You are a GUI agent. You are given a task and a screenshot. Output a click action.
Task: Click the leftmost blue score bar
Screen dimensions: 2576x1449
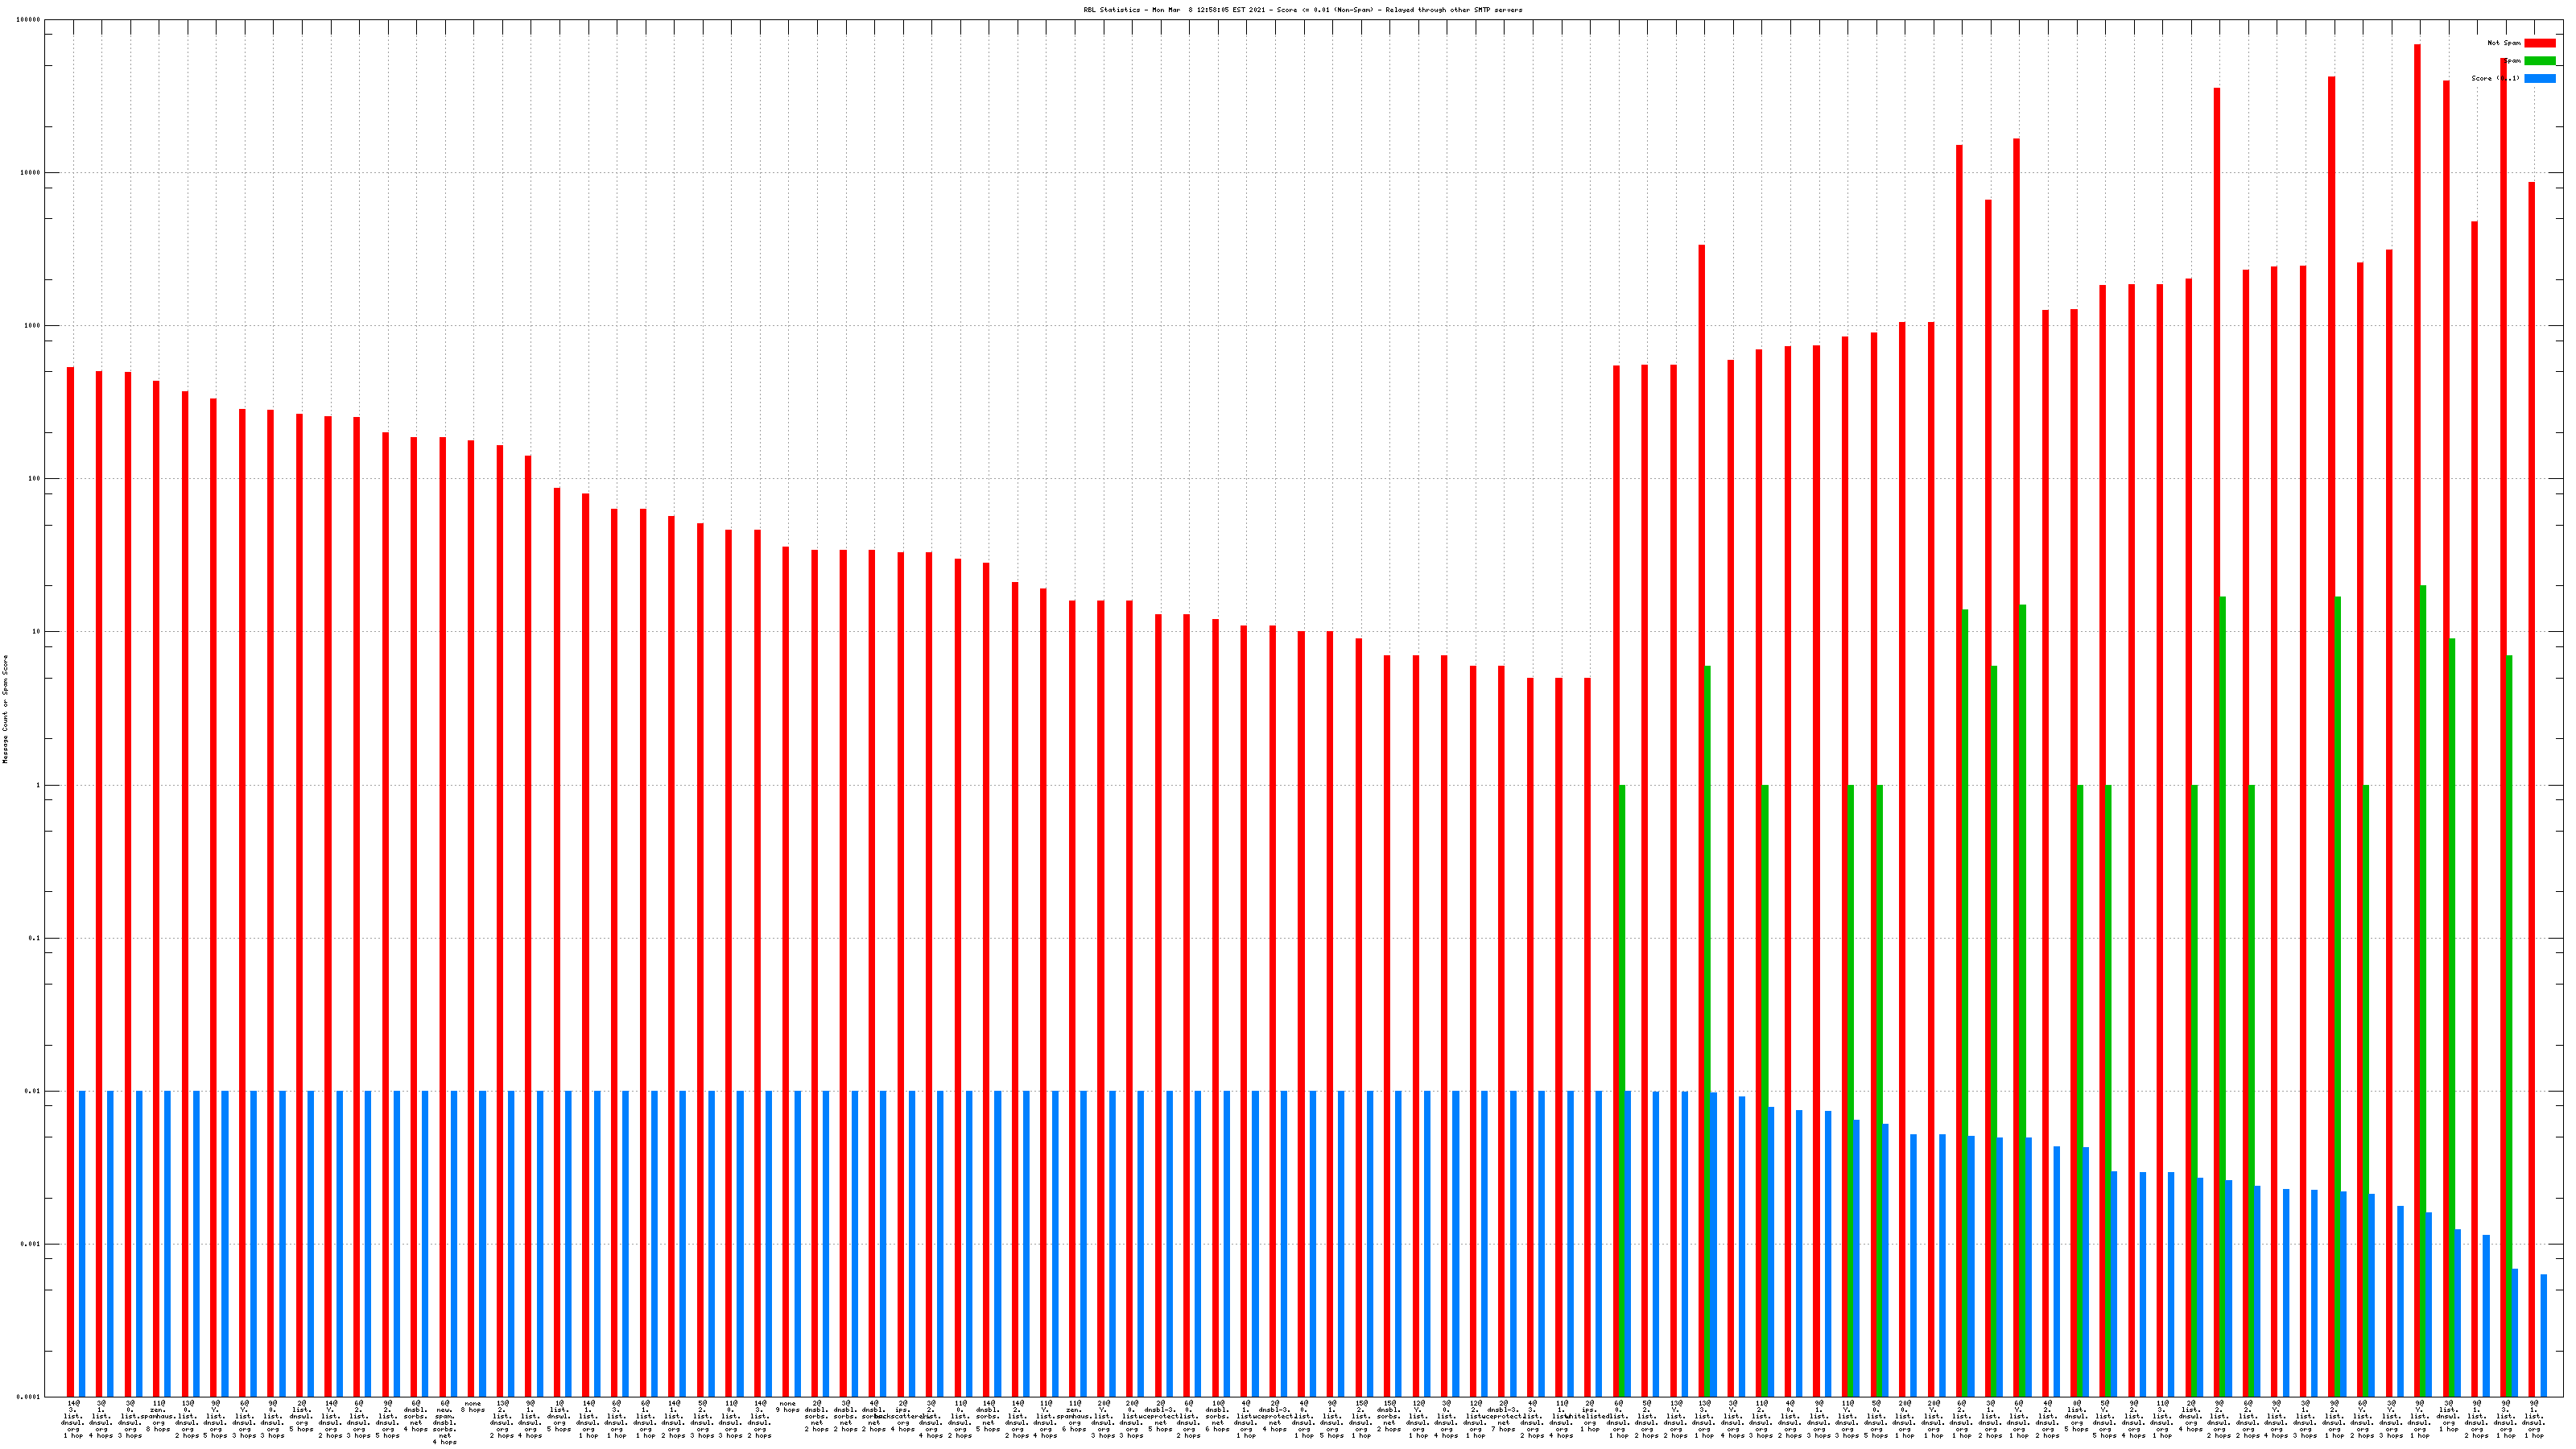click(x=82, y=1243)
